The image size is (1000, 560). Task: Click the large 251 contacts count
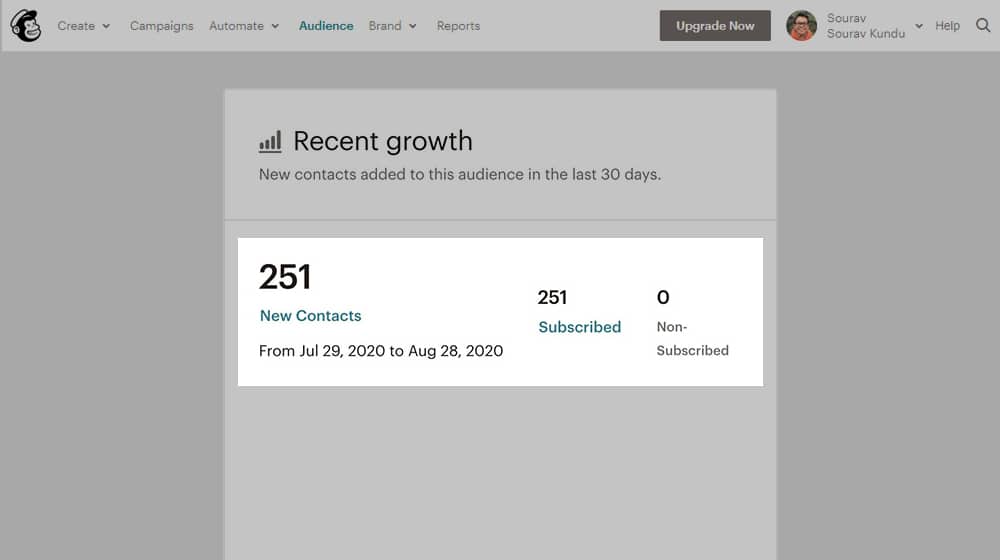pyautogui.click(x=285, y=277)
